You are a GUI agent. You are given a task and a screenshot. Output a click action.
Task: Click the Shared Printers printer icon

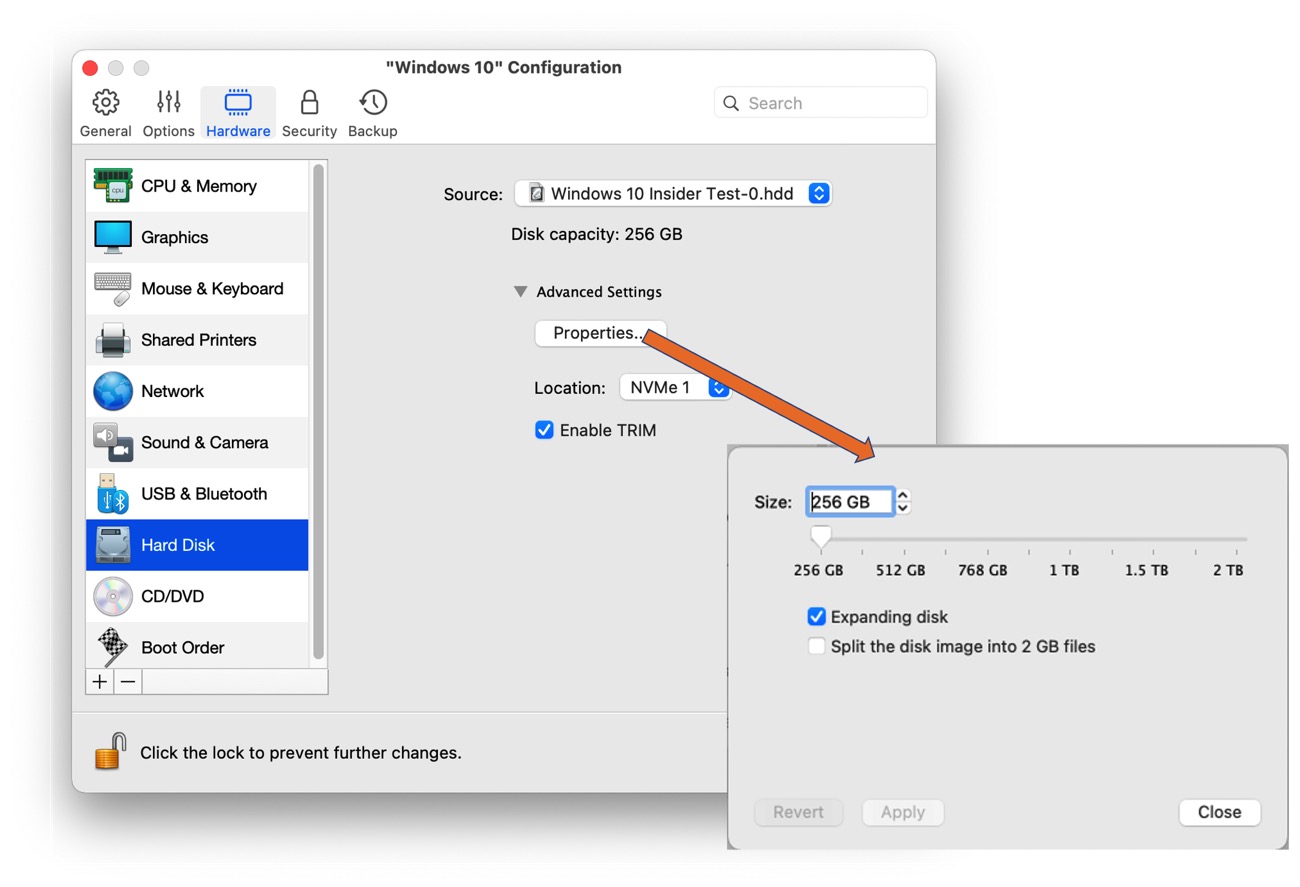click(x=113, y=340)
